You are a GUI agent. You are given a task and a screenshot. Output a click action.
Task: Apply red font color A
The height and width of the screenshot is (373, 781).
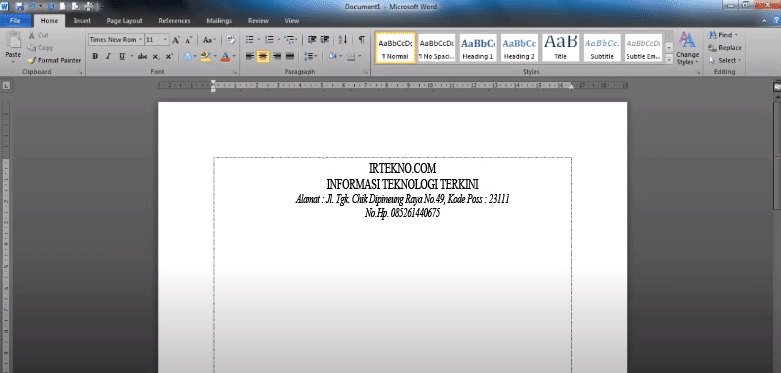[x=225, y=56]
